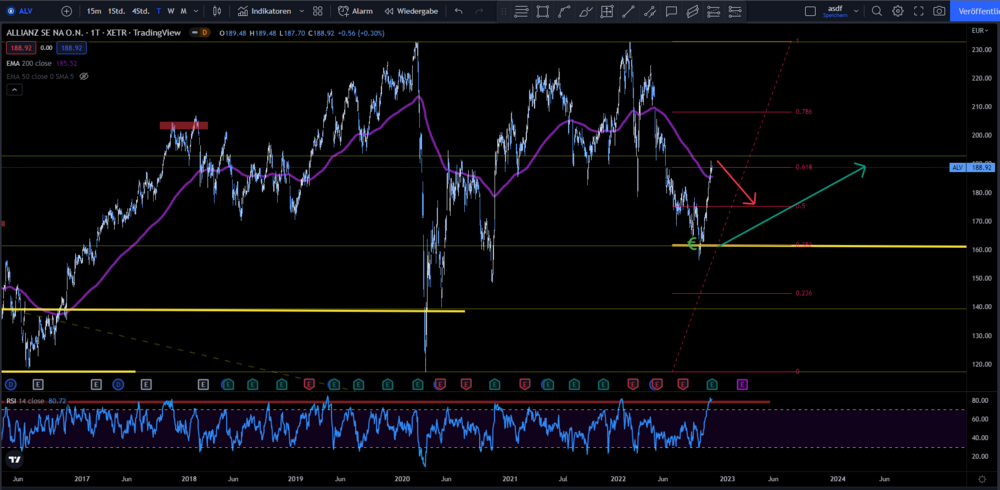Show the hidden EMA 50 indicator
The width and height of the screenshot is (1000, 490).
[84, 76]
